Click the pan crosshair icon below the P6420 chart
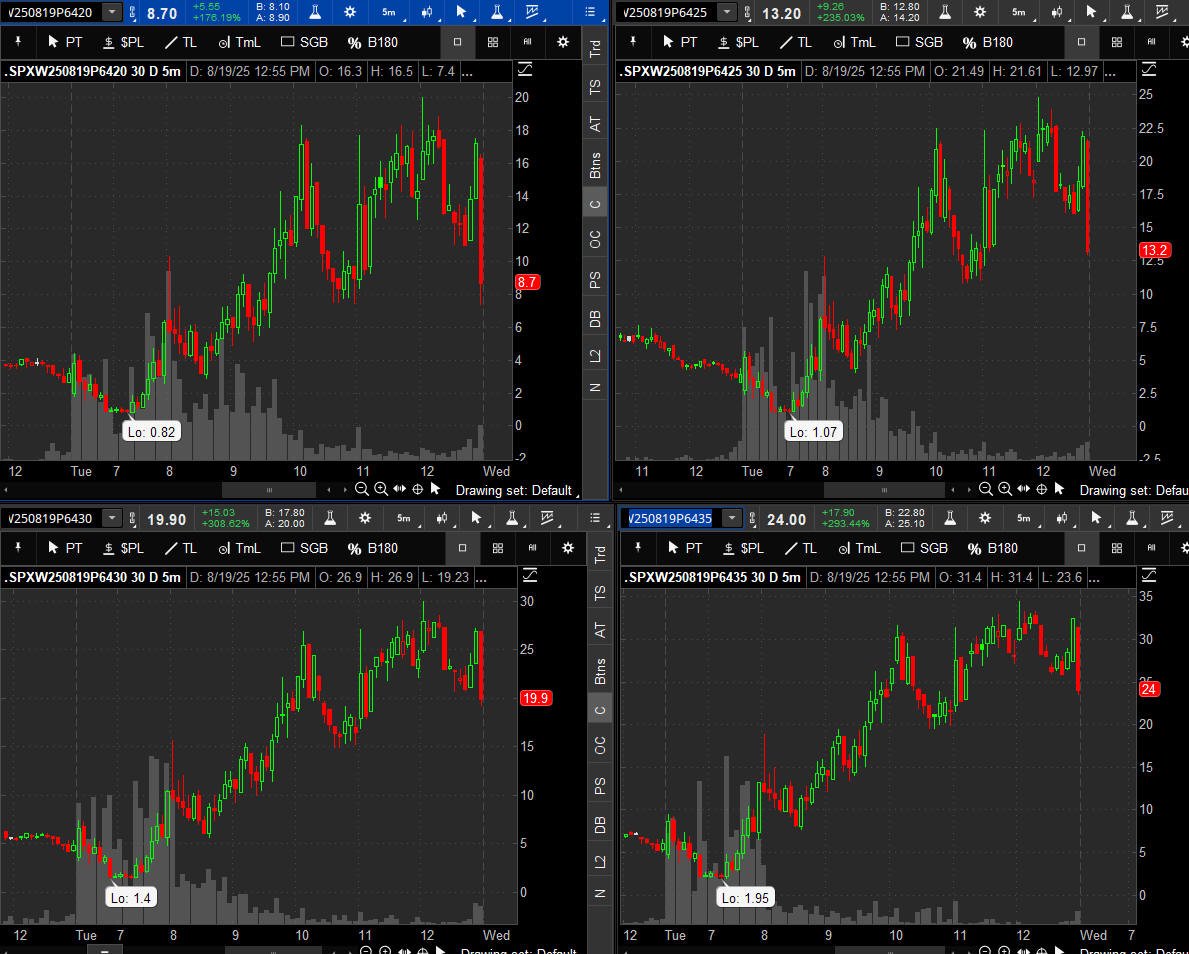 [x=417, y=489]
